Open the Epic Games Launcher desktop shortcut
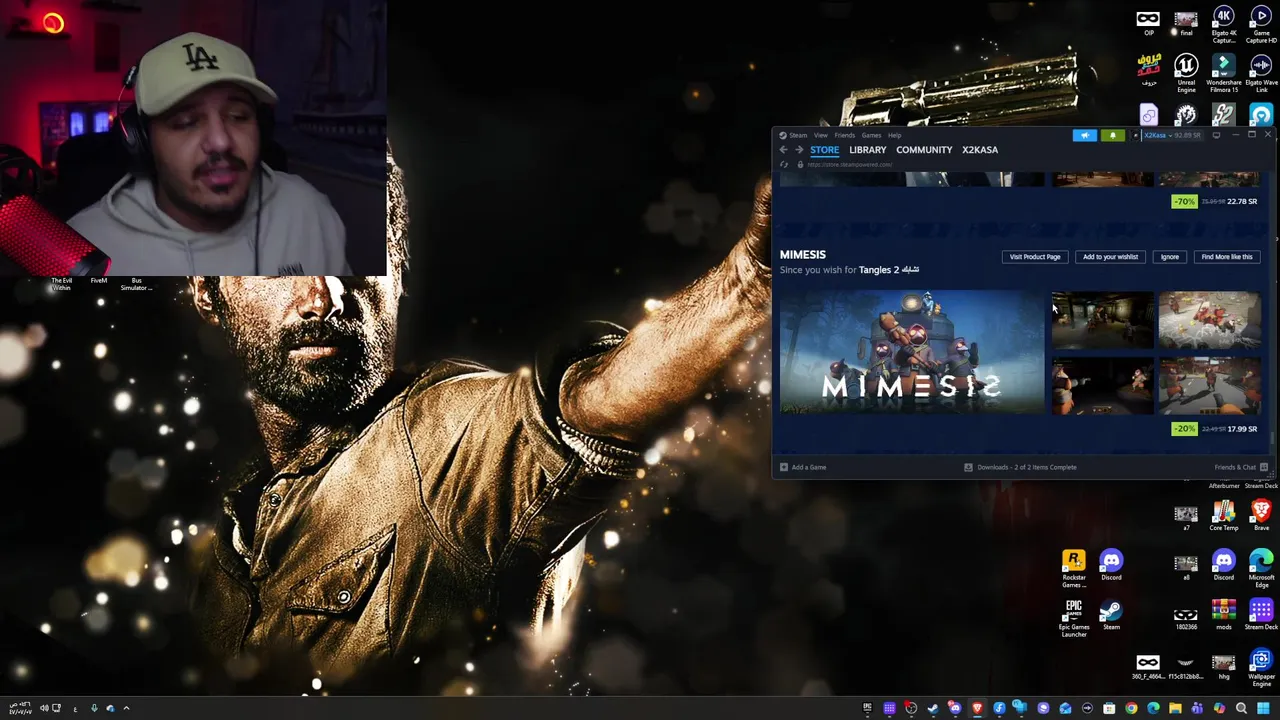The width and height of the screenshot is (1280, 720). click(1074, 618)
